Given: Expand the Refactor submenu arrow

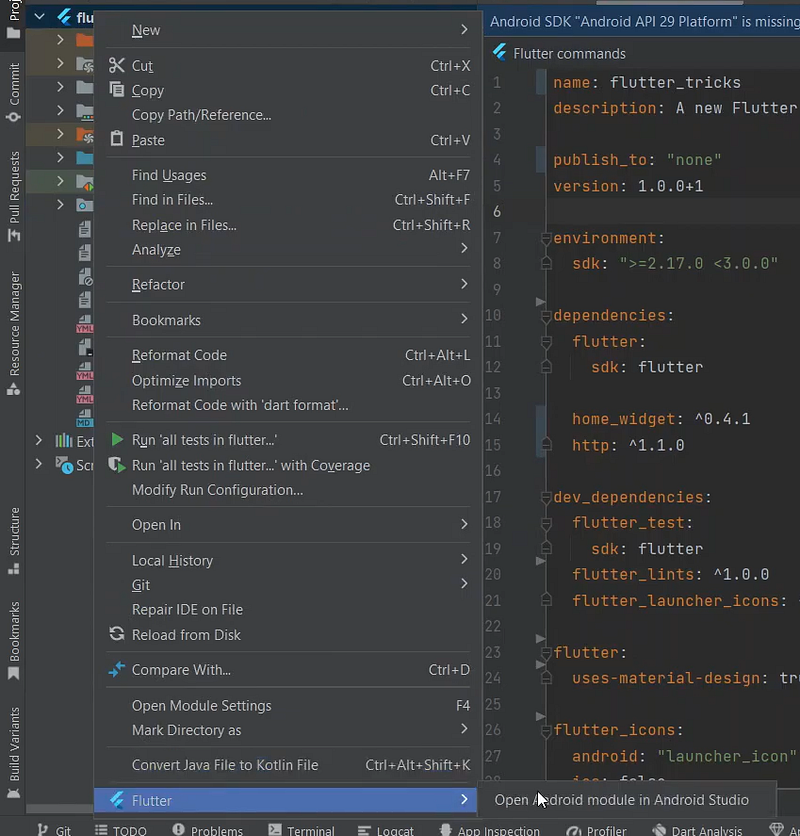Looking at the screenshot, I should (464, 284).
